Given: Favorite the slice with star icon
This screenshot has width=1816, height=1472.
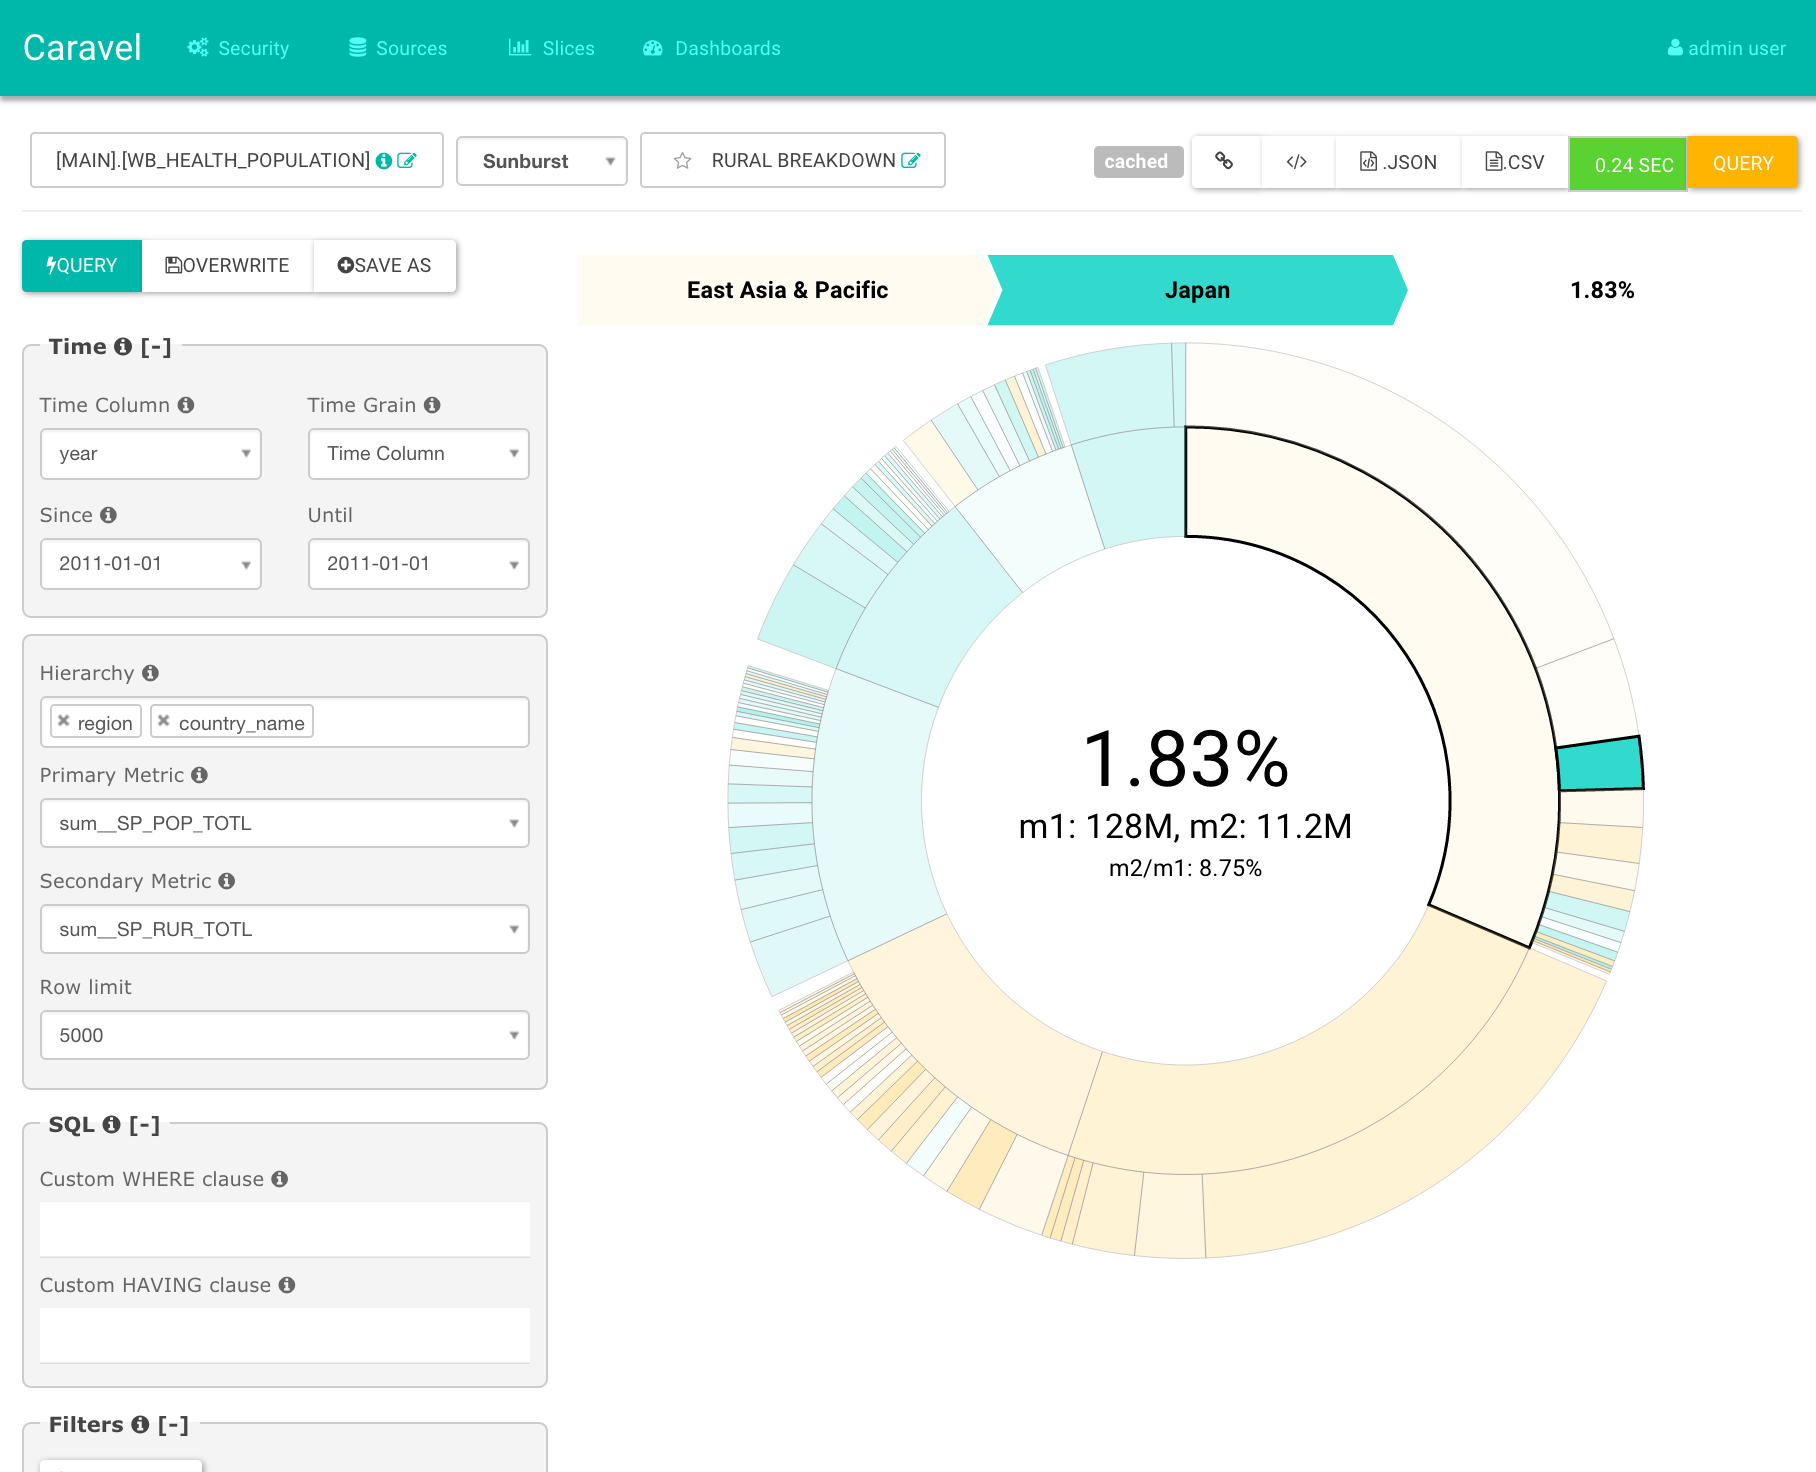Looking at the screenshot, I should [683, 160].
